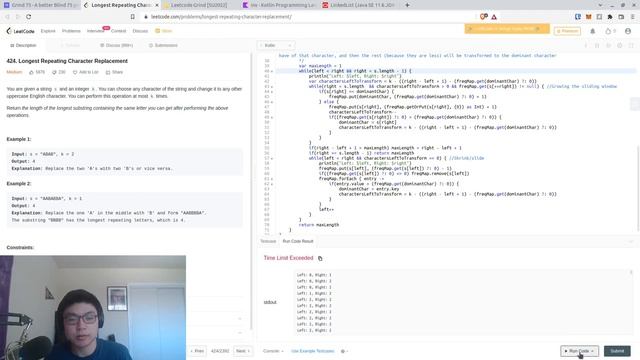
Task: Toggle fullscreen editor icon
Action: click(631, 45)
